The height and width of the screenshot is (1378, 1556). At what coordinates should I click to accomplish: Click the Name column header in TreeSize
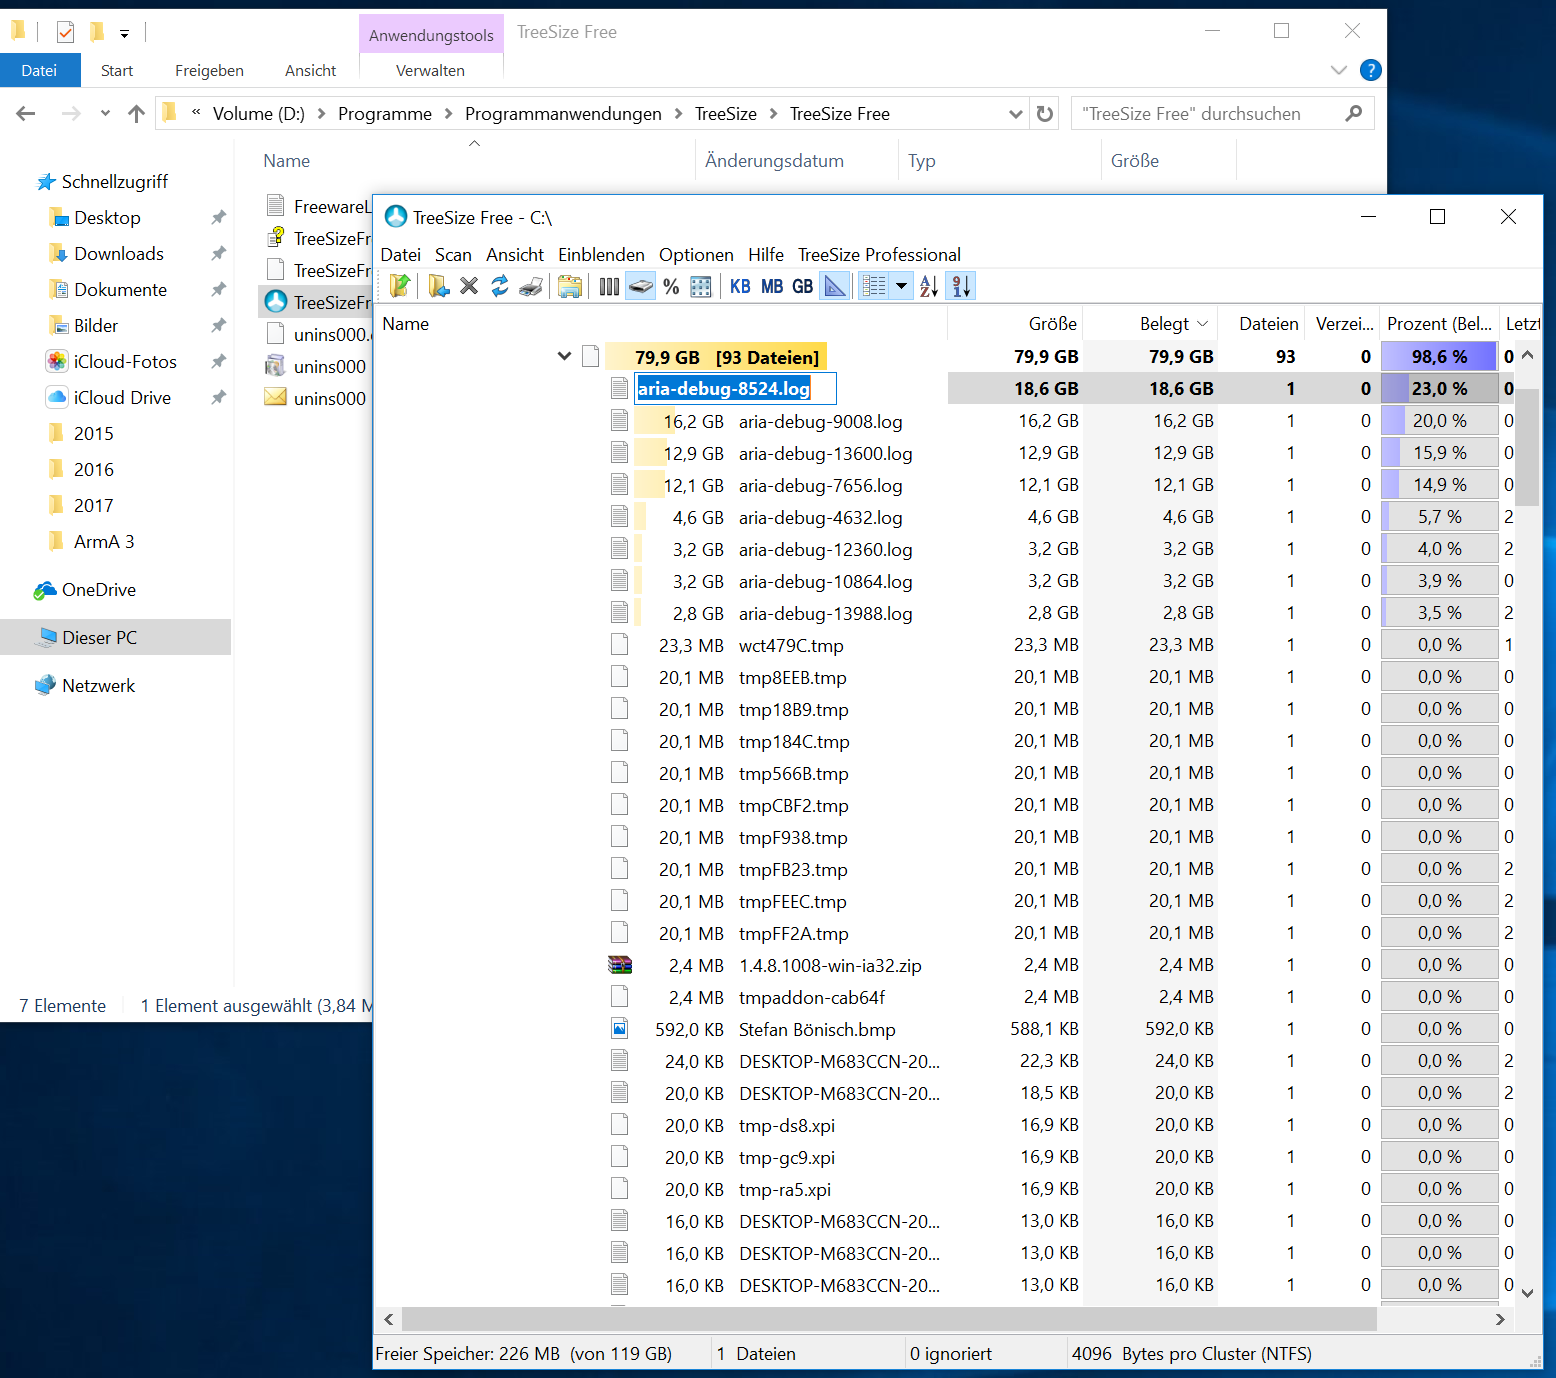click(660, 324)
